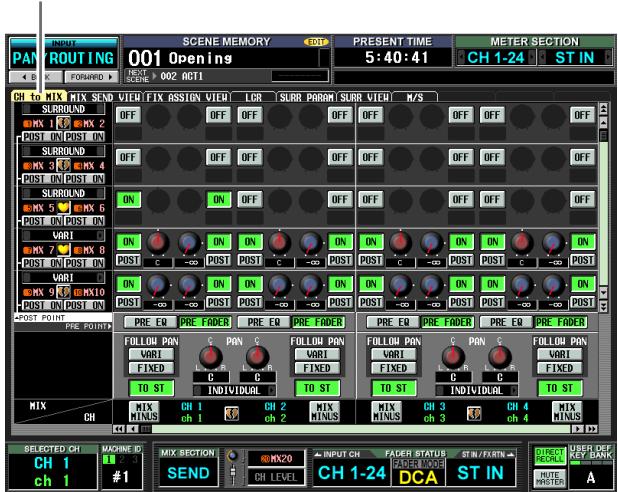Open the LCR tab
Screen dimensions: 618x492
click(253, 97)
